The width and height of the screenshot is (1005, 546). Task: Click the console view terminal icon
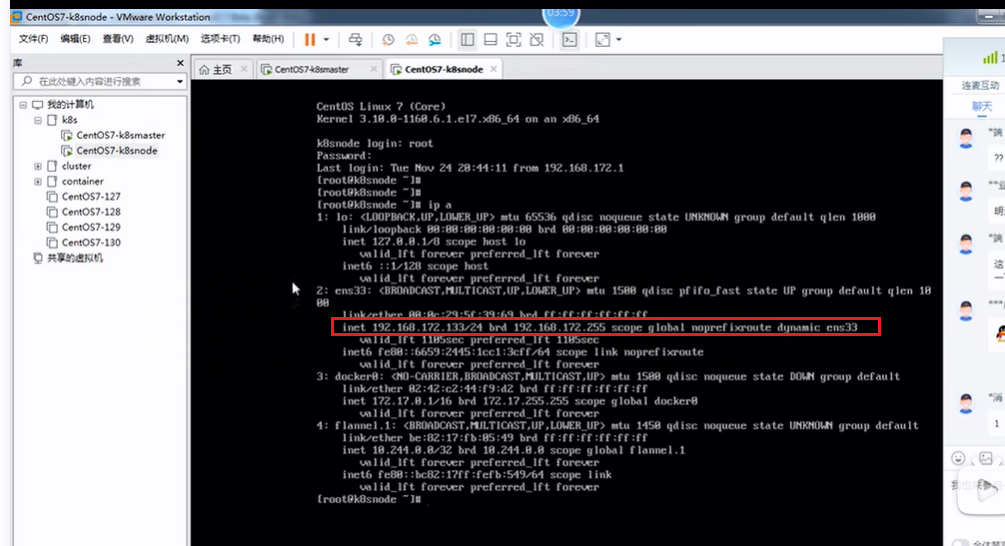569,40
